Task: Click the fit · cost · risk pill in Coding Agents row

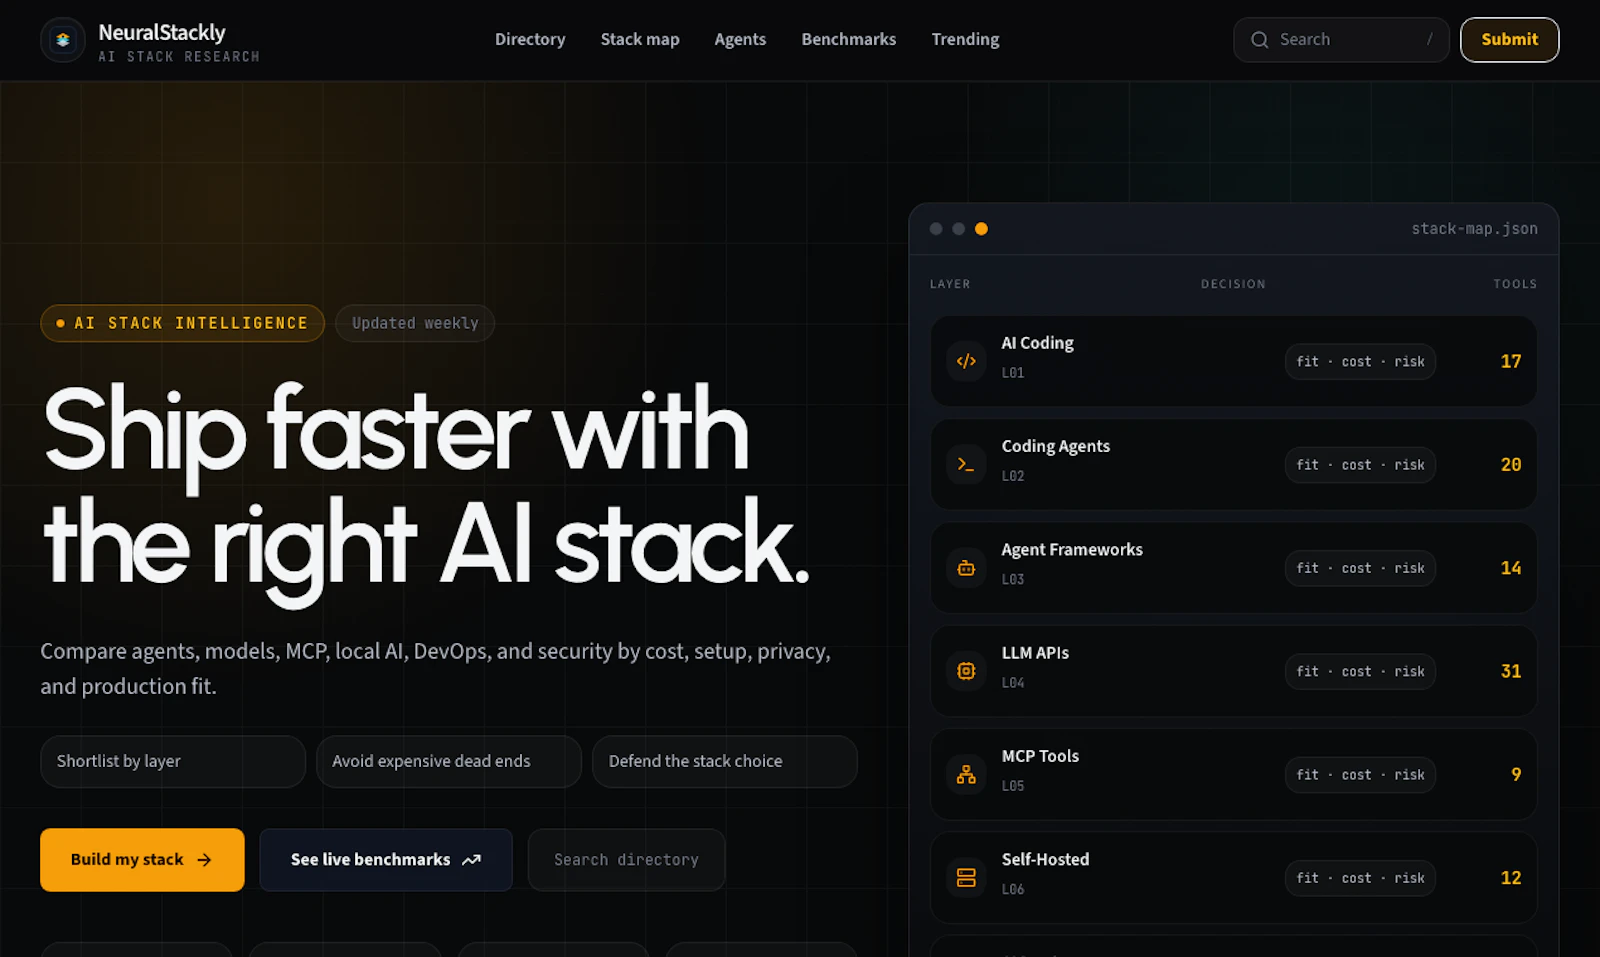Action: coord(1360,465)
